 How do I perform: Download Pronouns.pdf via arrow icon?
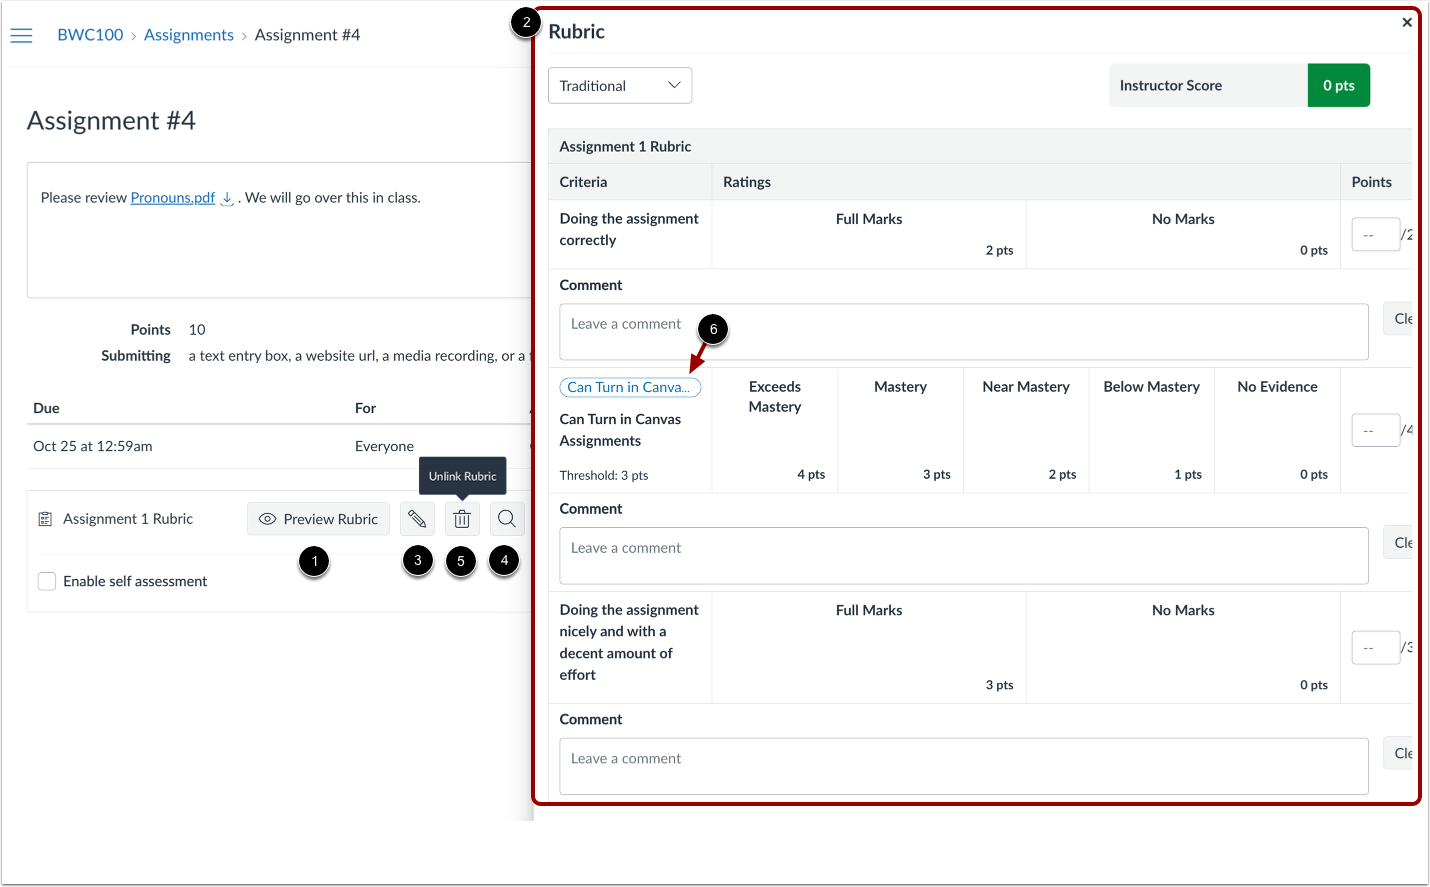227,198
